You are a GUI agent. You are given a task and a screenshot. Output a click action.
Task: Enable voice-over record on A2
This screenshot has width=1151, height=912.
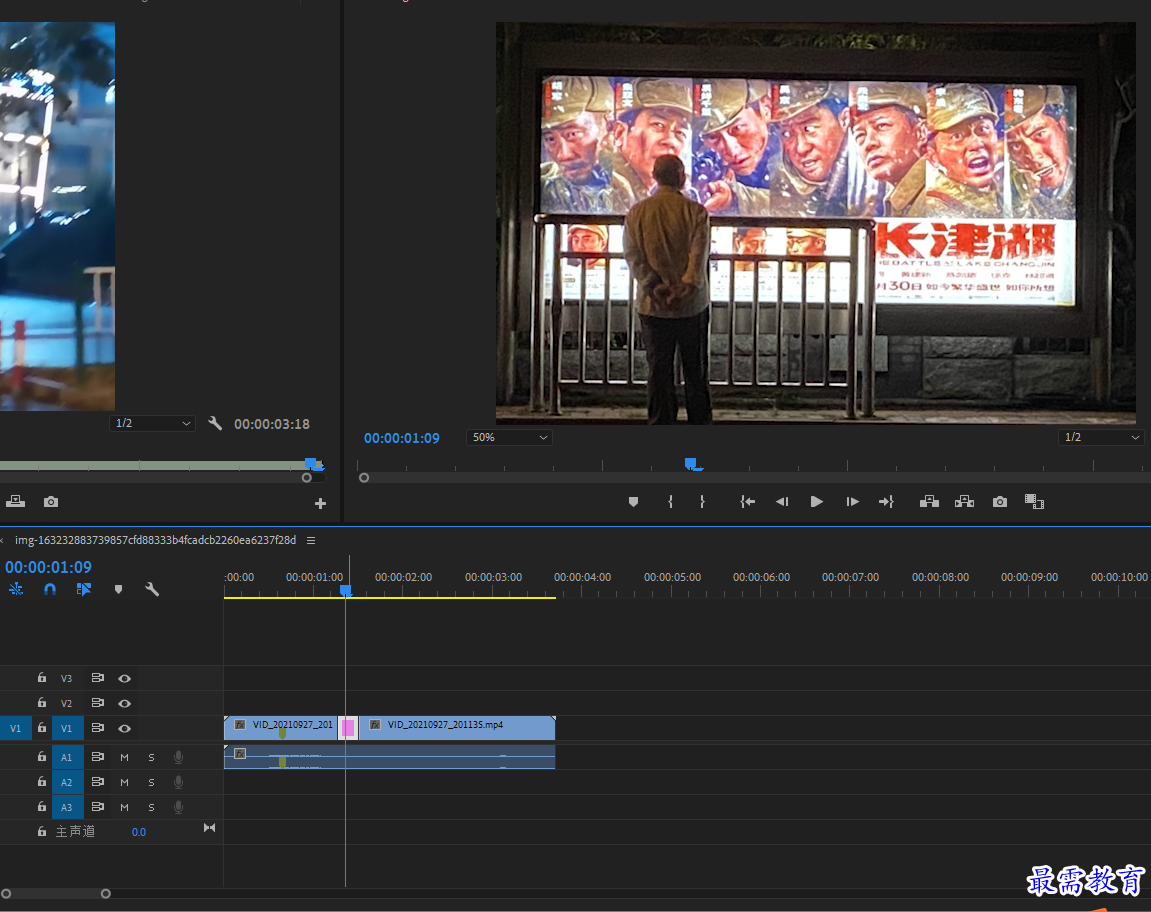tap(178, 782)
